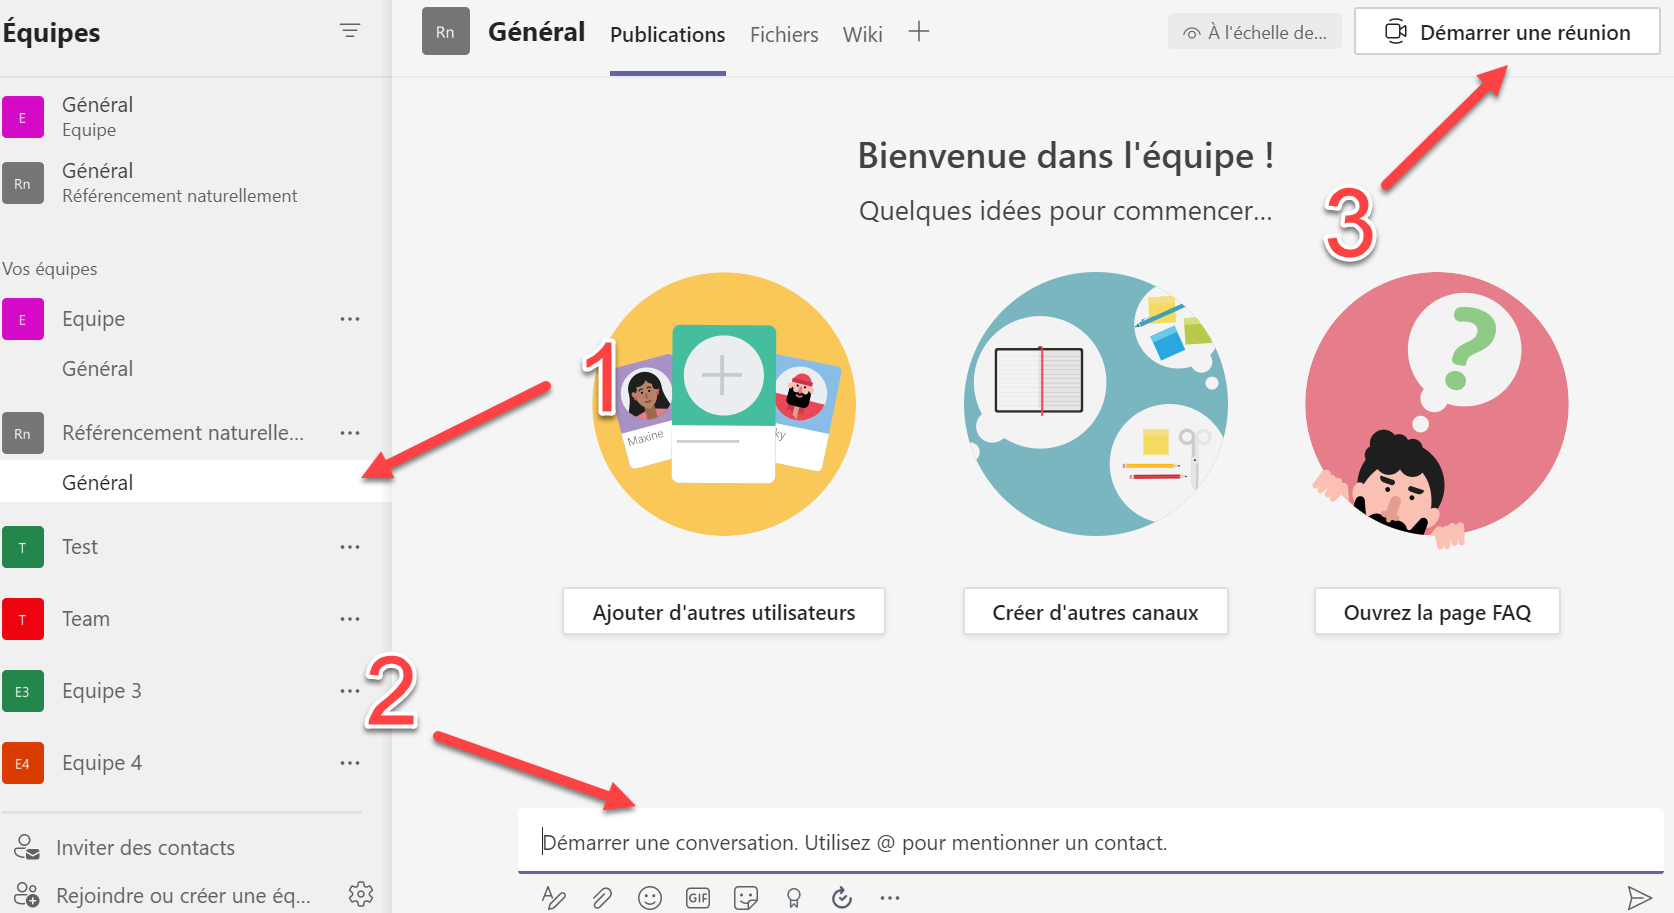Switch to the Fichiers tab
This screenshot has height=913, width=1674.
pos(784,34)
